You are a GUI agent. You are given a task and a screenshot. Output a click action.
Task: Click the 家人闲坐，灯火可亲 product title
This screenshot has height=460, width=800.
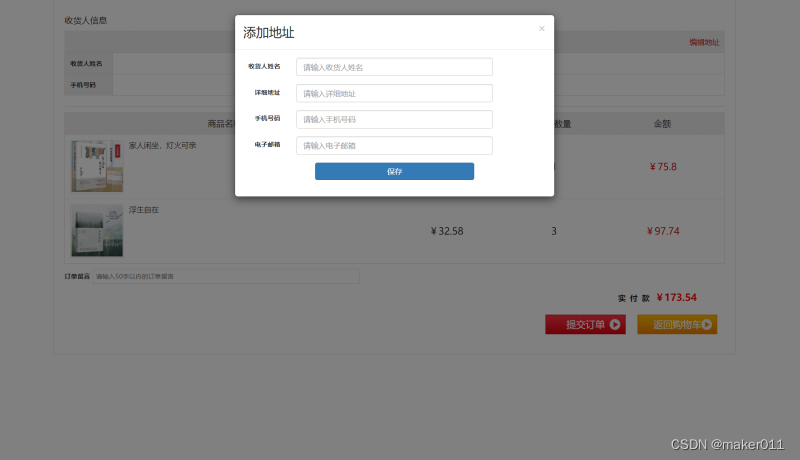point(162,145)
